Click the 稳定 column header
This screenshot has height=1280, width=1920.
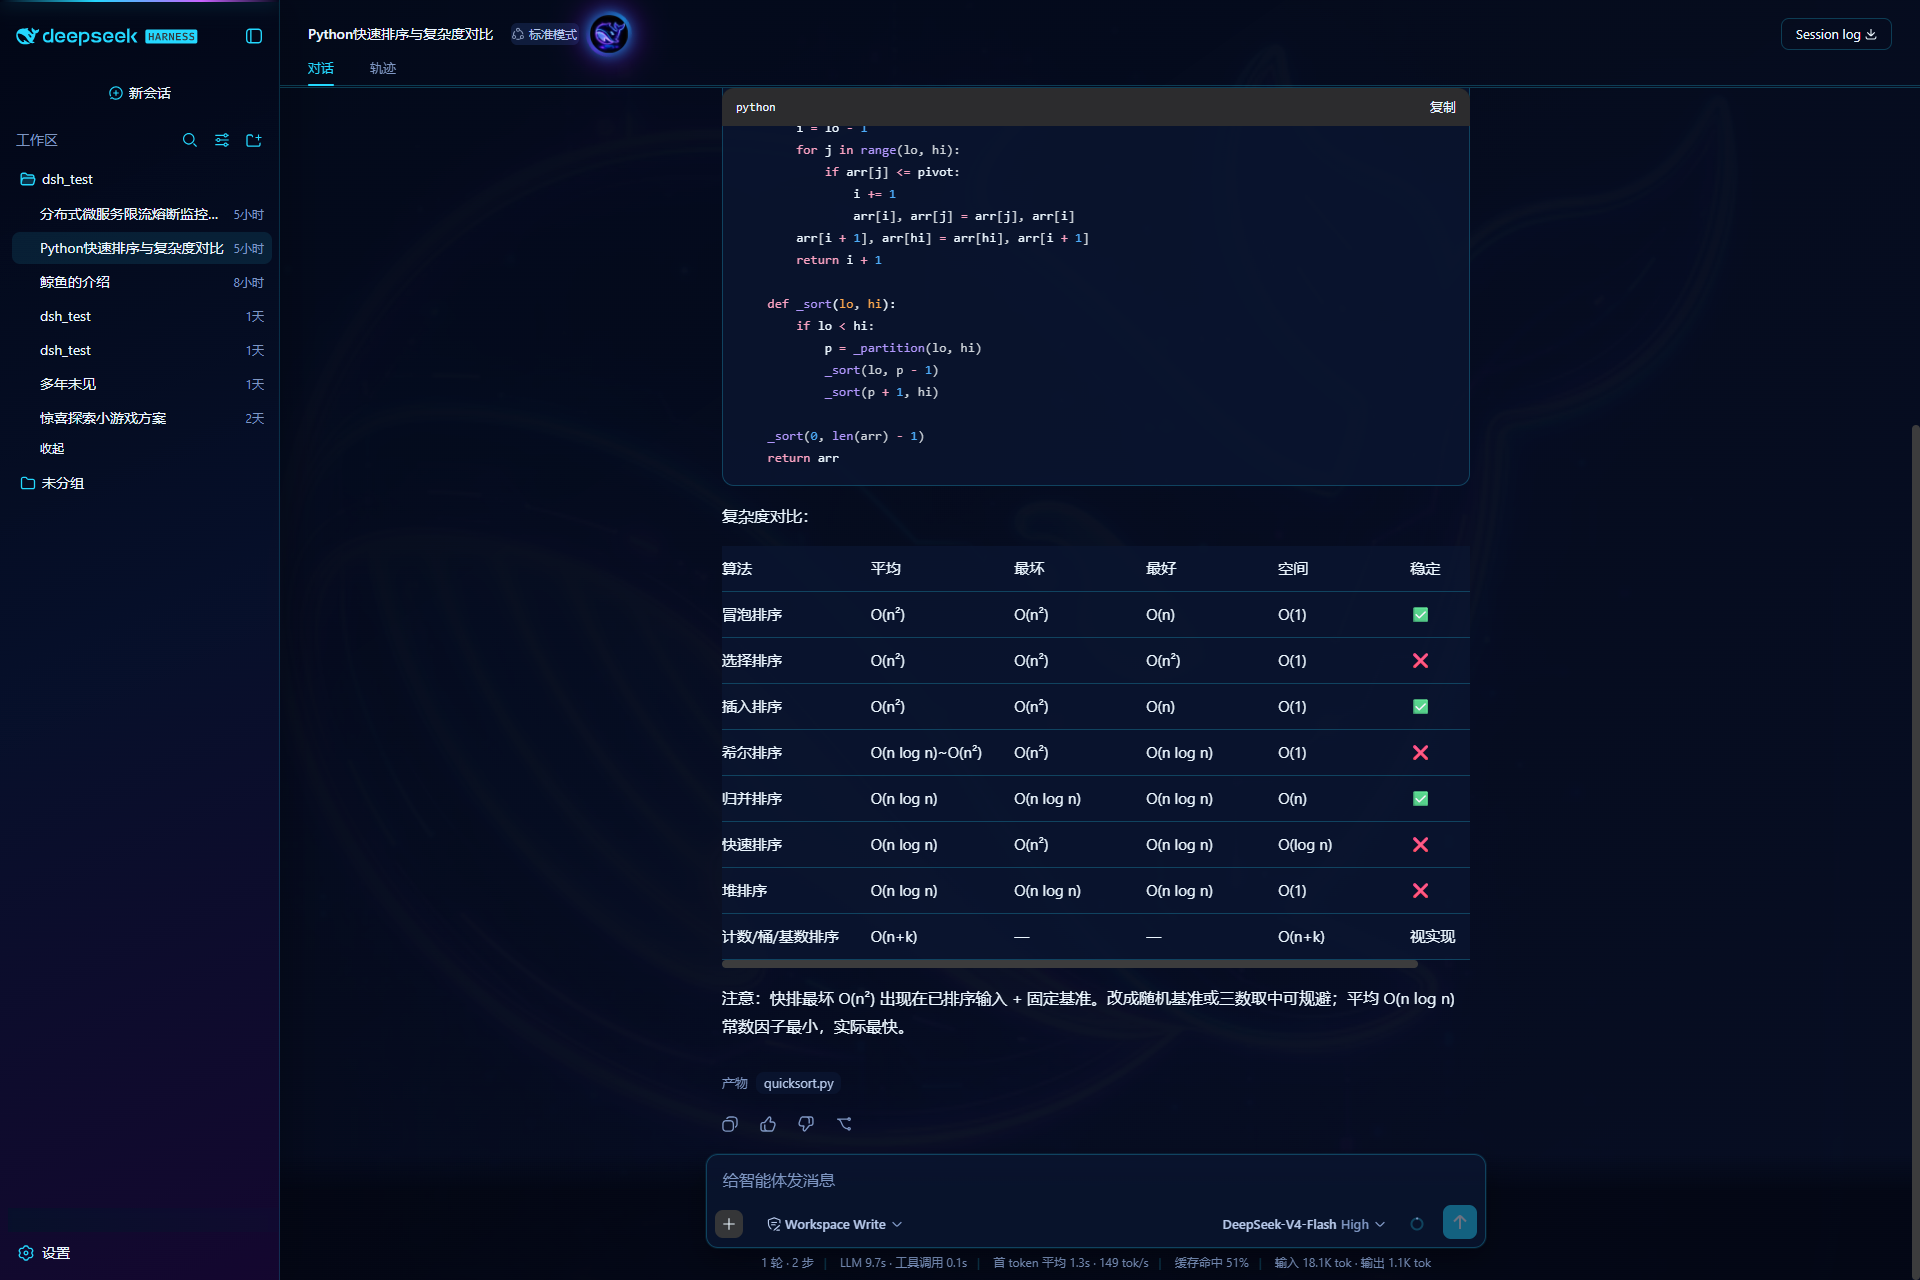coord(1425,569)
